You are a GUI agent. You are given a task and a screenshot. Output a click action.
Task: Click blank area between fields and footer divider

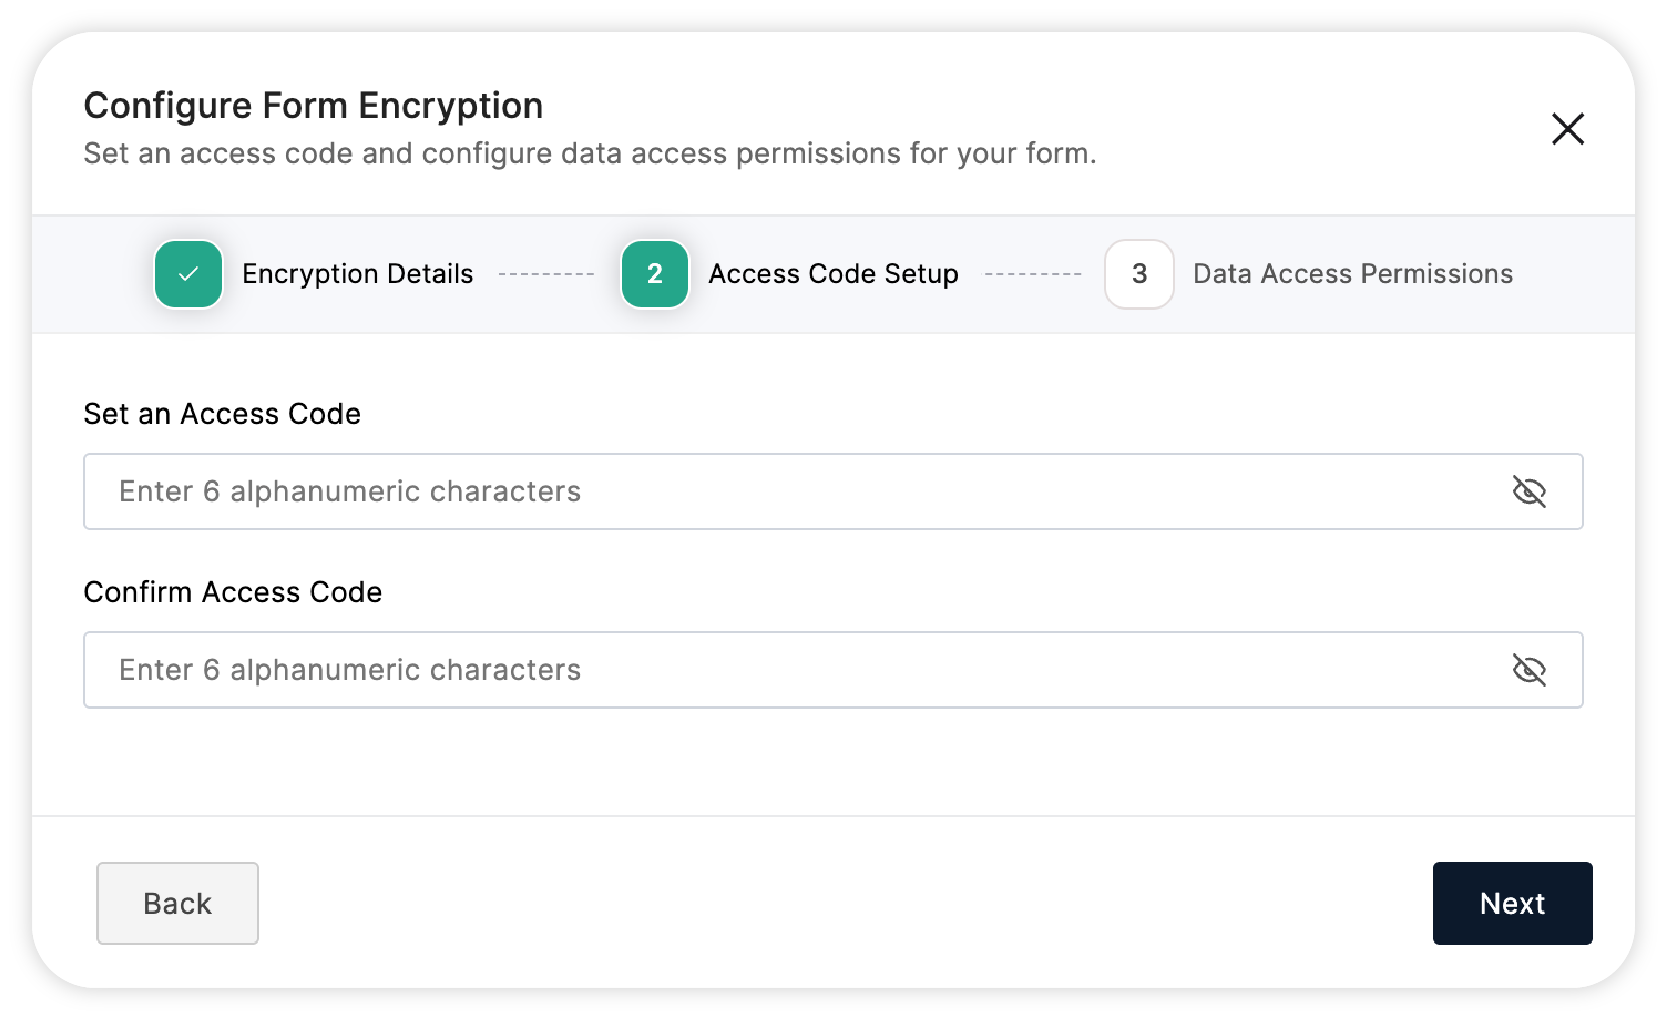tap(833, 762)
